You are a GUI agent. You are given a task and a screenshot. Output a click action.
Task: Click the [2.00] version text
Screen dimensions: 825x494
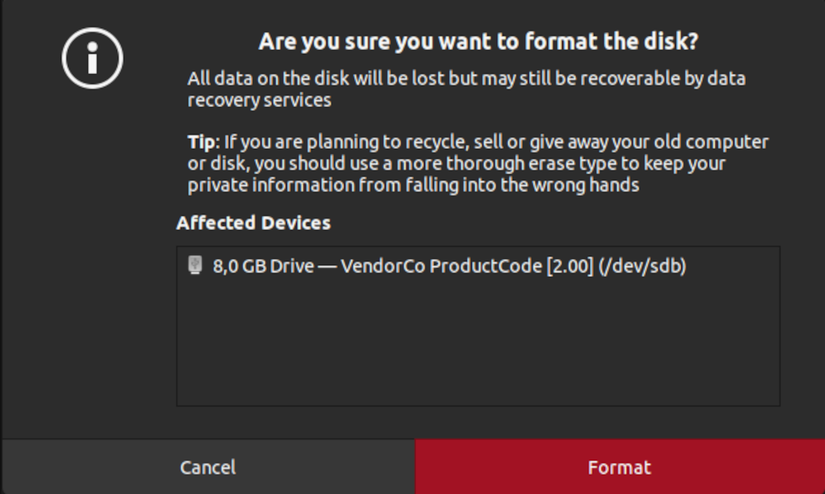(x=569, y=266)
